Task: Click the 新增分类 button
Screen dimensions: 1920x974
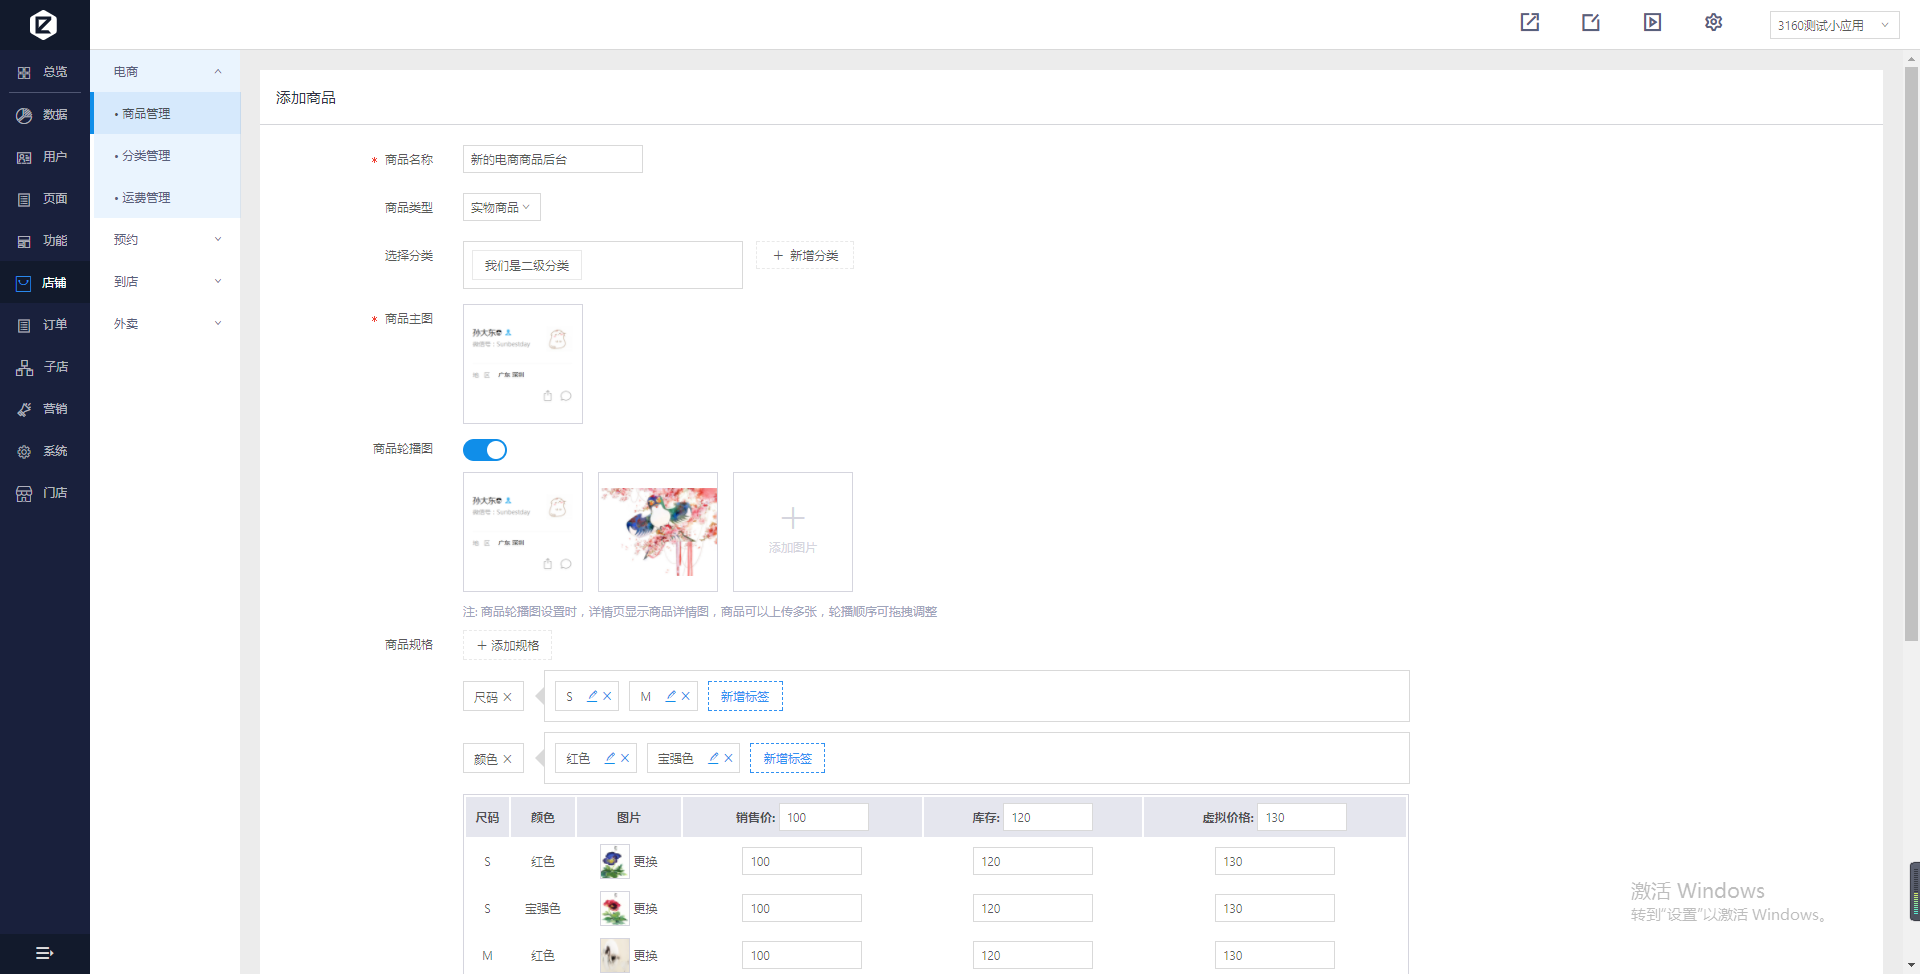Action: (805, 256)
